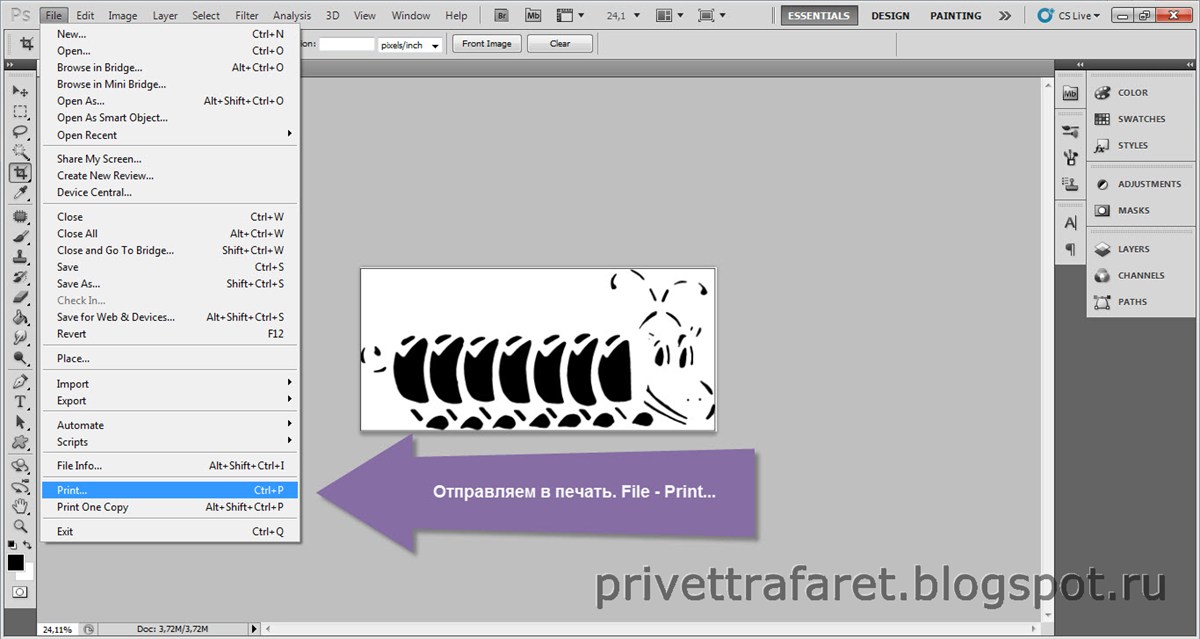Select the Eraser tool
This screenshot has width=1200, height=639.
19,296
